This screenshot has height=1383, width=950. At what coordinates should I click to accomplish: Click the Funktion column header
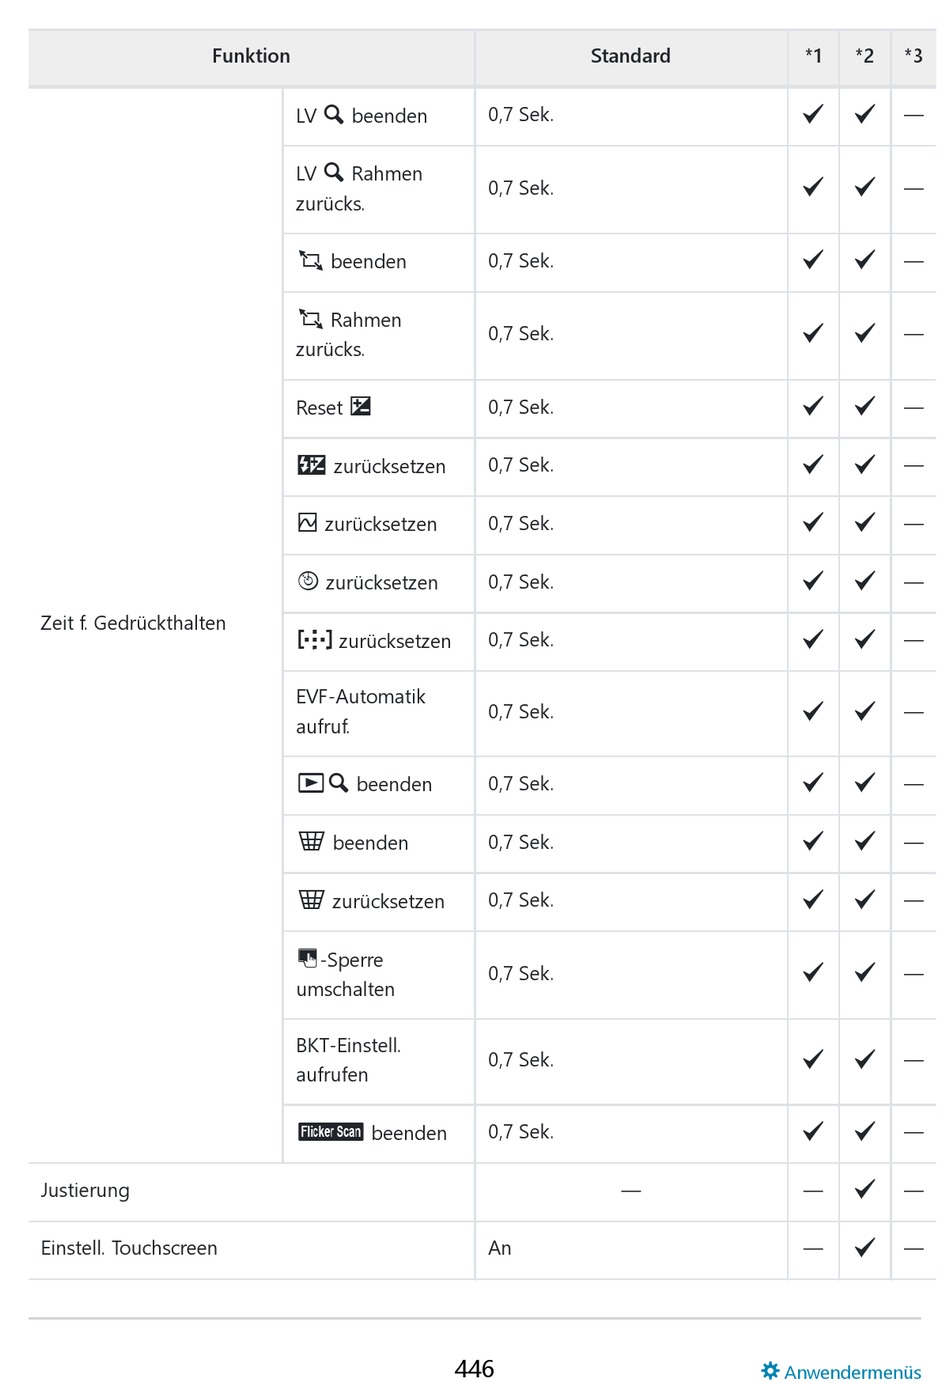[x=251, y=57]
